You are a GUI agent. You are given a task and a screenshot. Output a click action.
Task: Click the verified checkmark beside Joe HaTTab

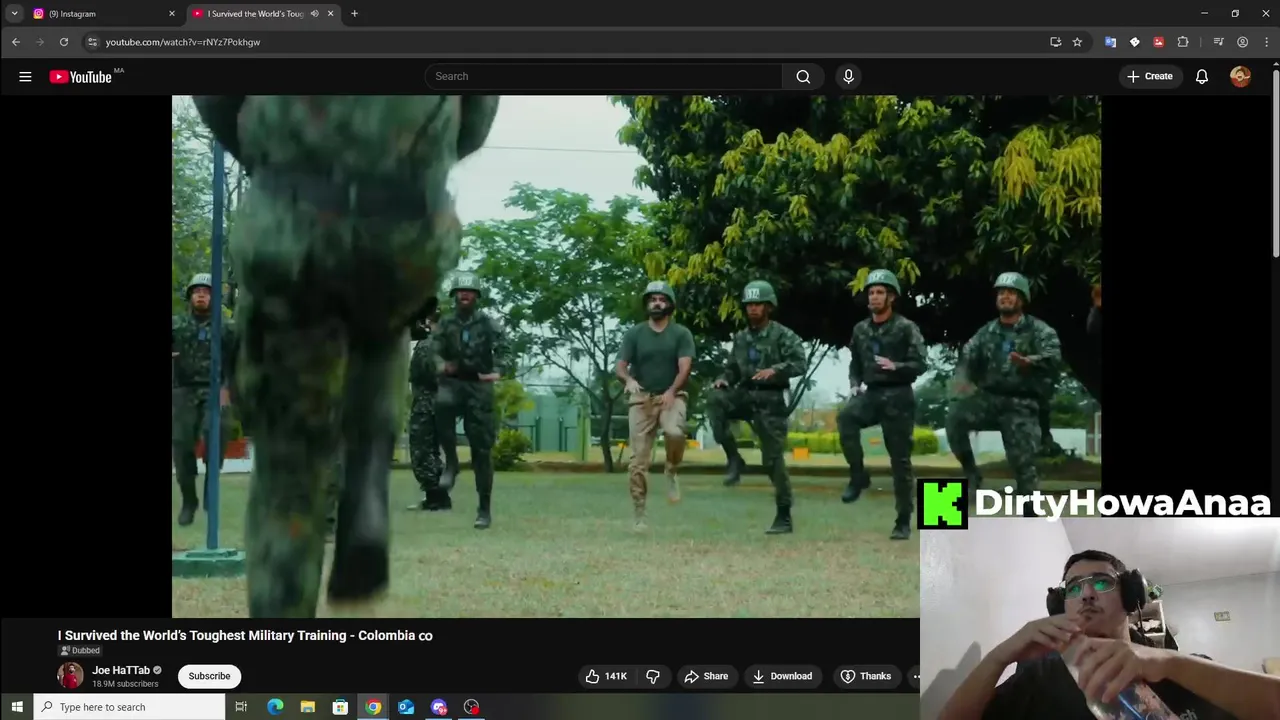click(x=157, y=670)
